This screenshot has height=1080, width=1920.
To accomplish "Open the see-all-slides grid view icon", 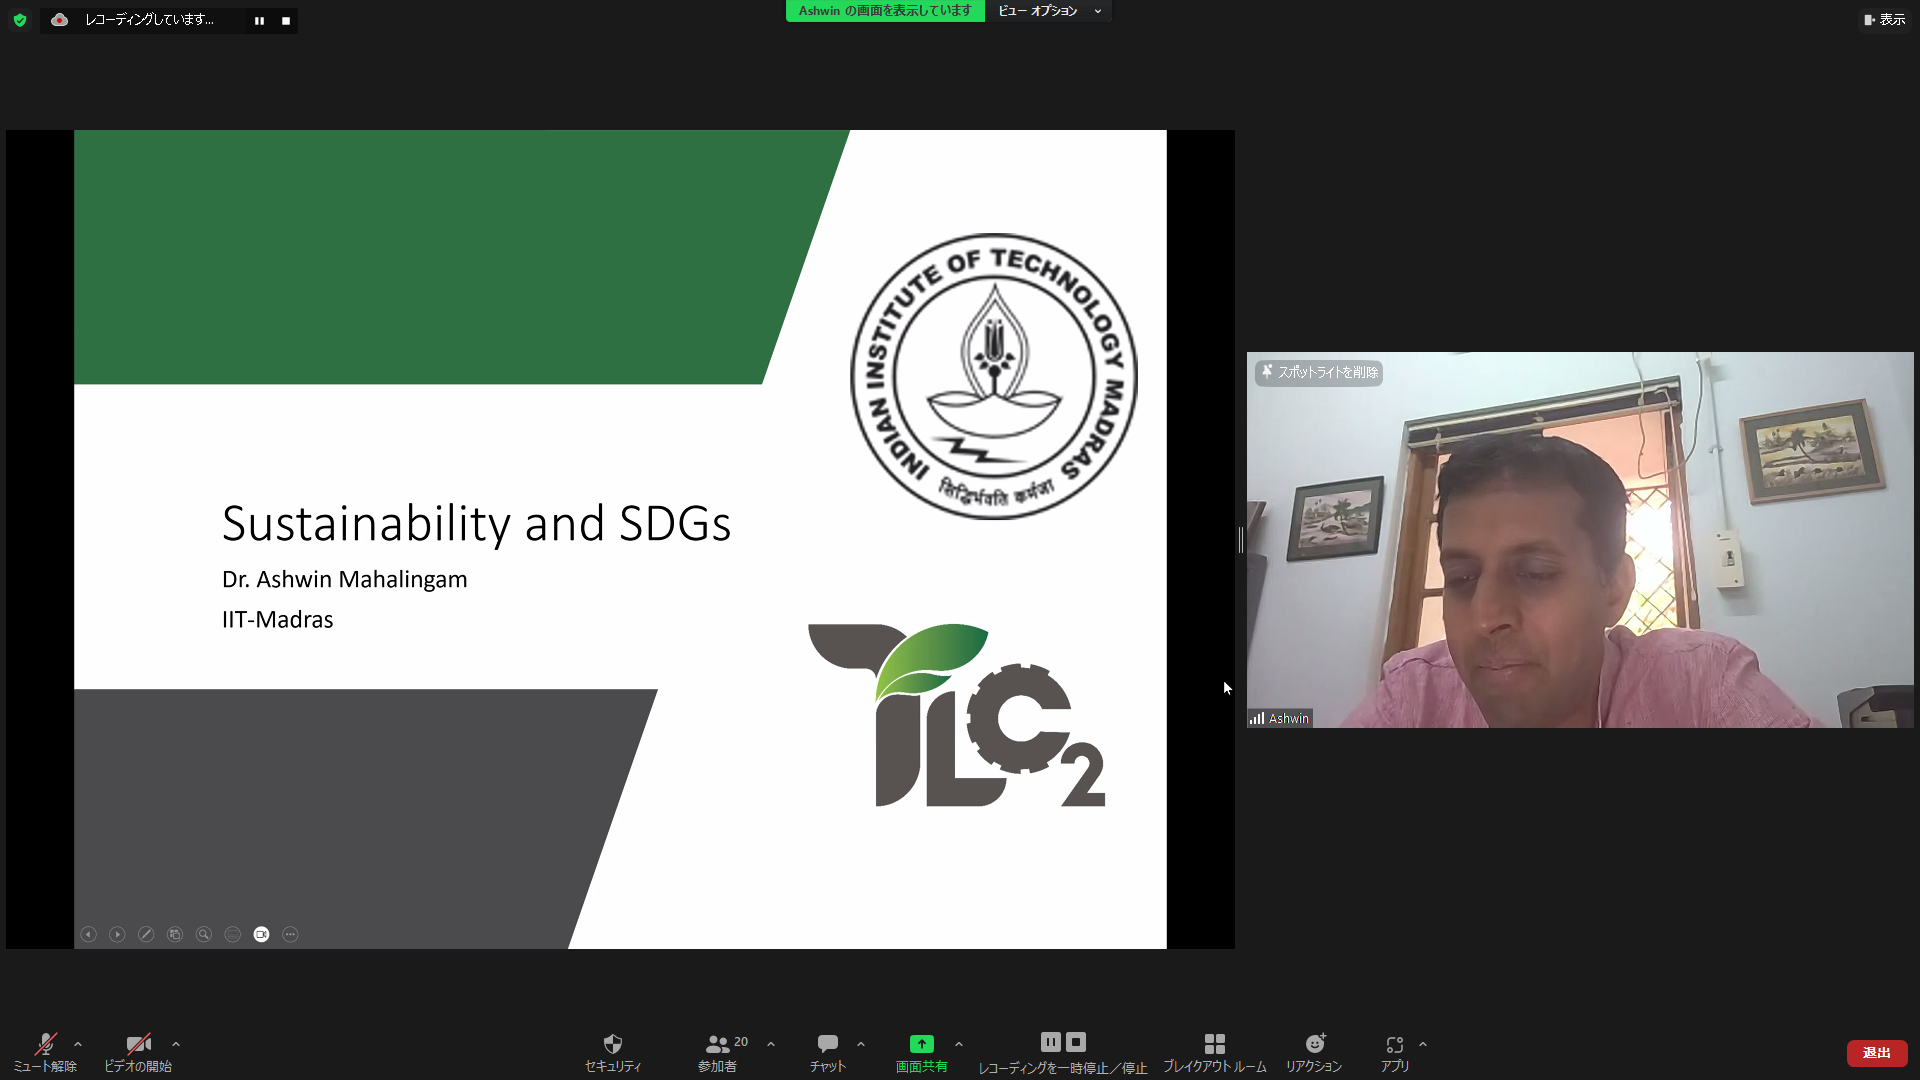I will pyautogui.click(x=175, y=934).
